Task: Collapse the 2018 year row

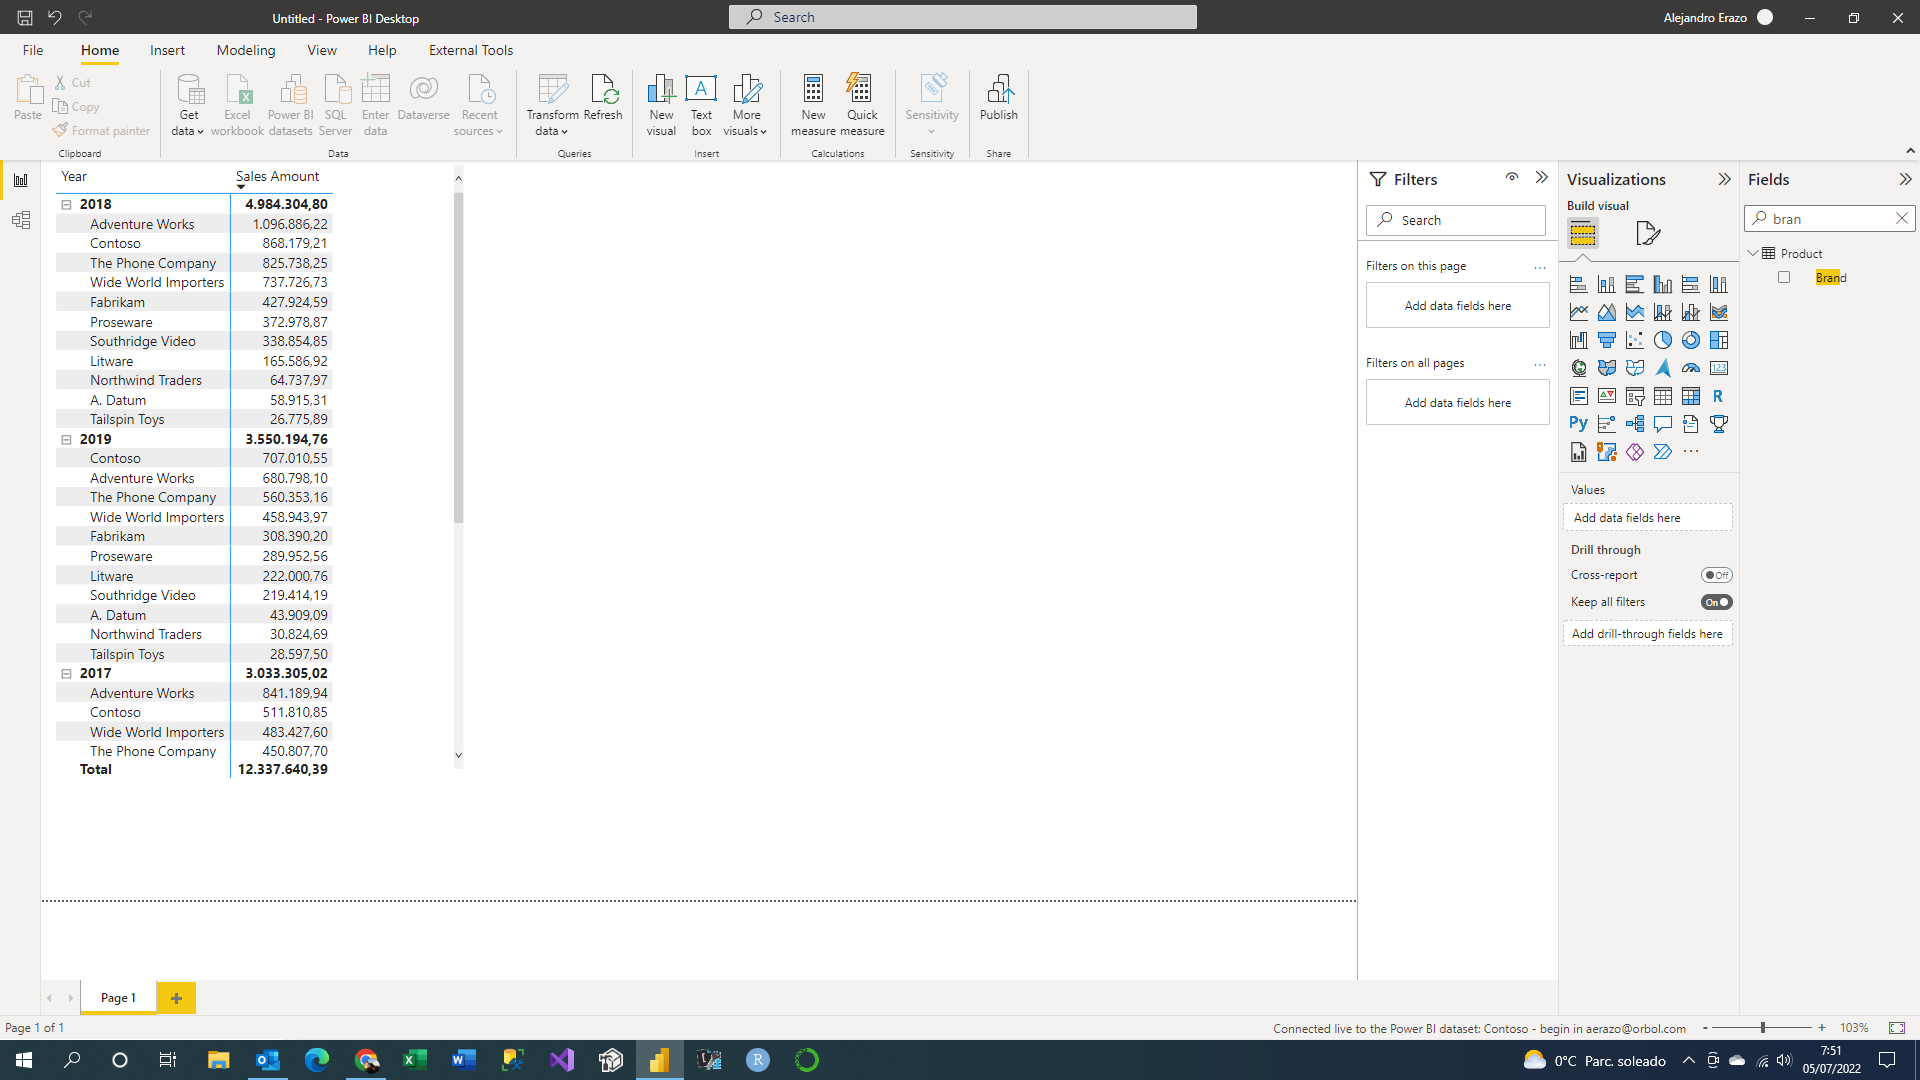Action: [67, 204]
